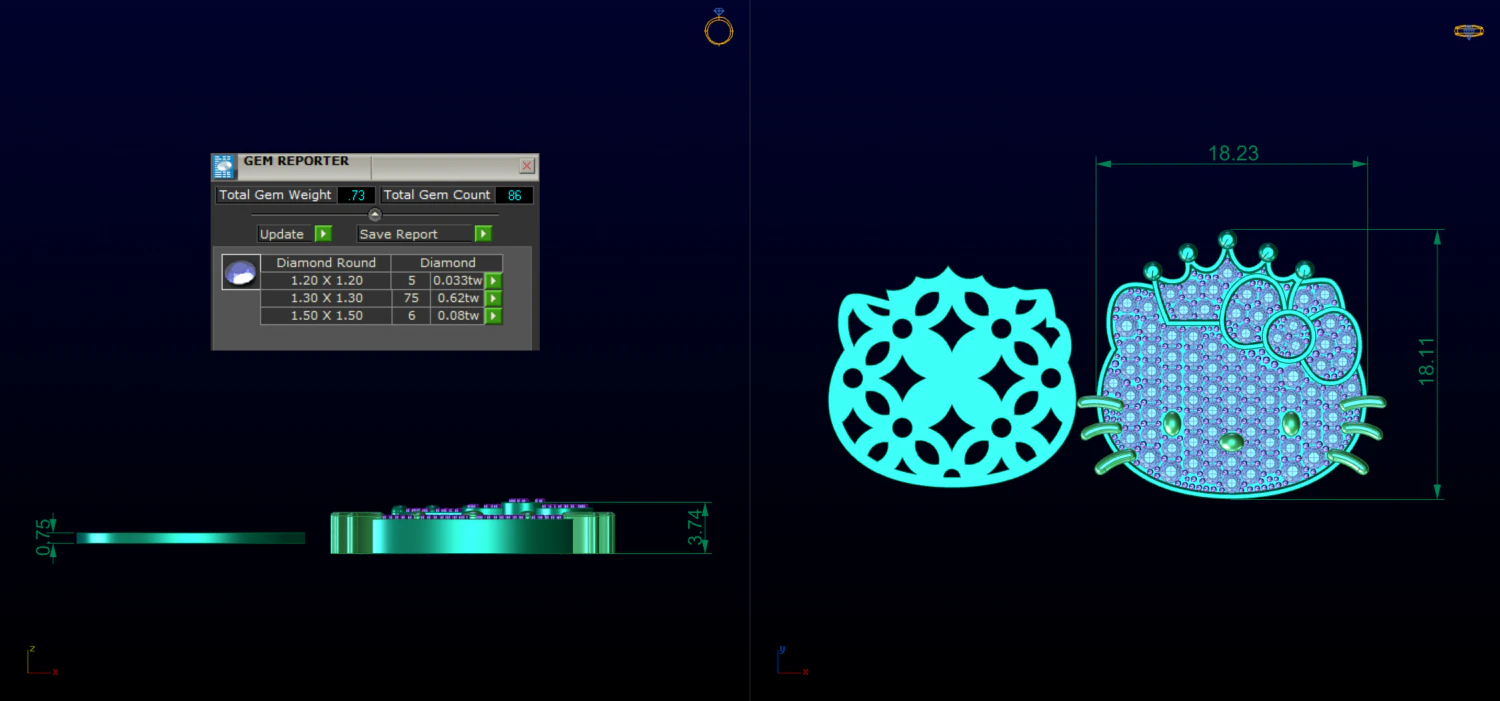Click the Diamond material header cell
Image resolution: width=1500 pixels, height=701 pixels.
(447, 263)
